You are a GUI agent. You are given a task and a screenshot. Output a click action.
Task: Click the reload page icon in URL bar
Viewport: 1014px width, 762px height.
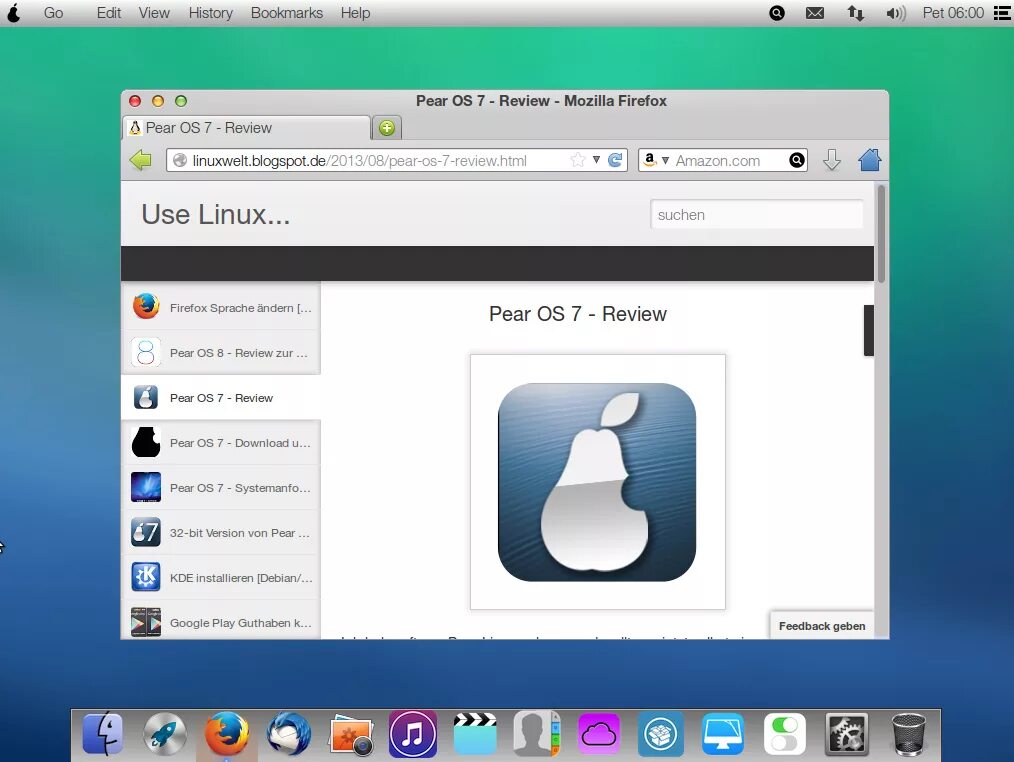(616, 160)
